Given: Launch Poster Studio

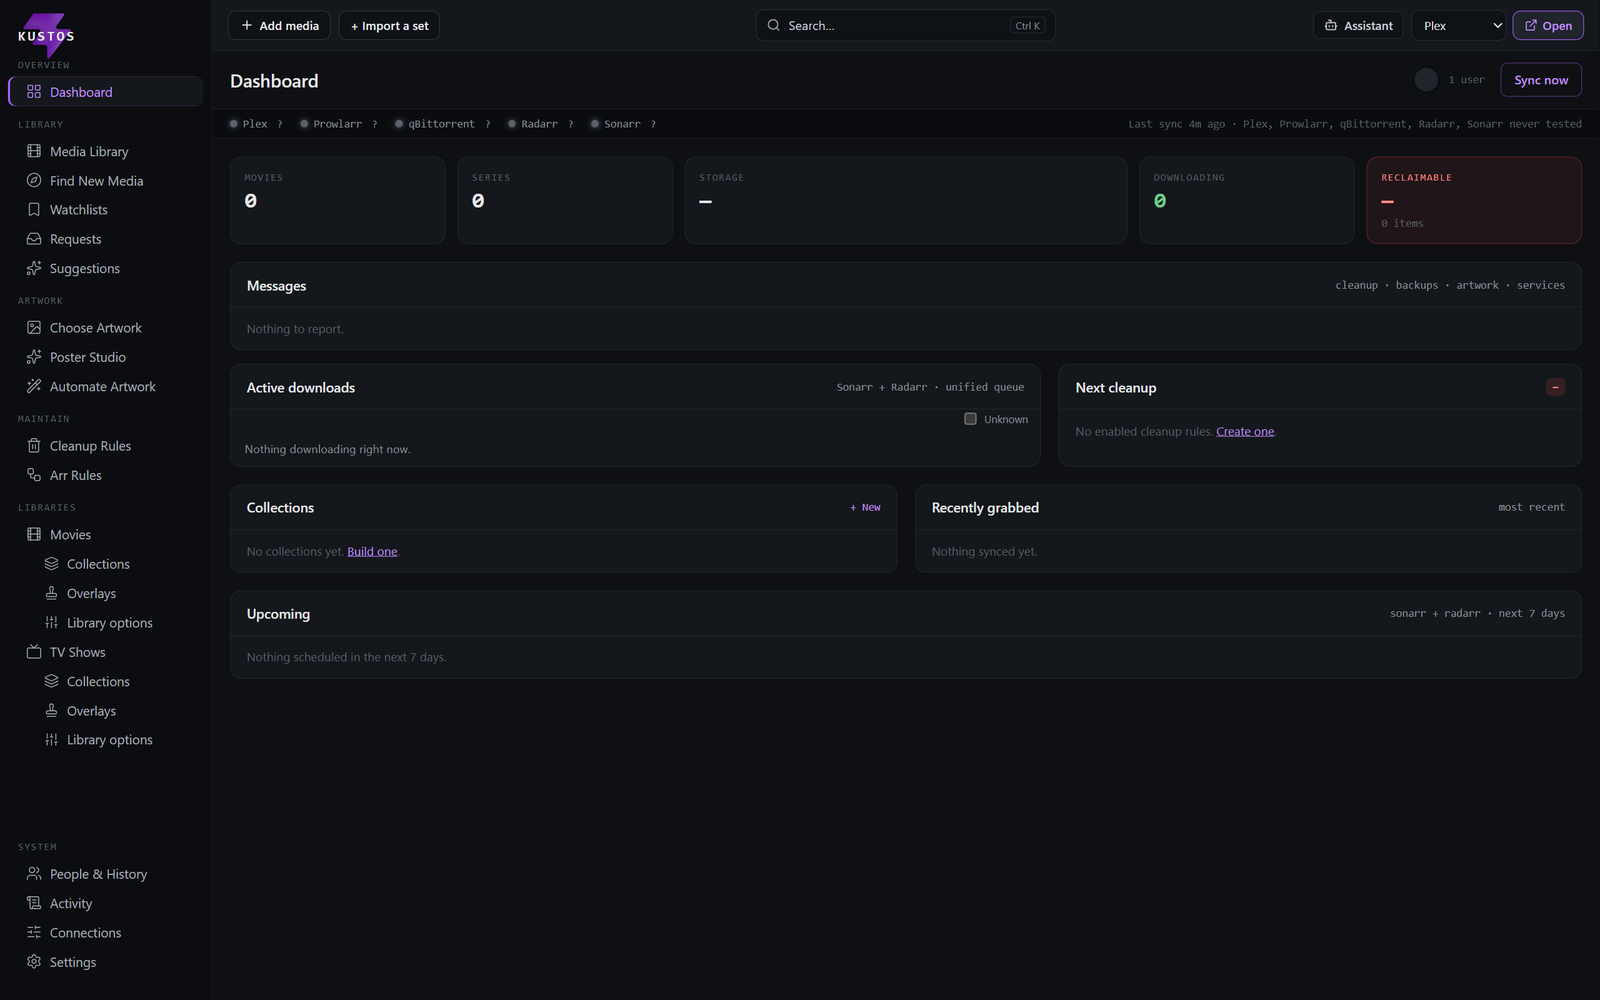Looking at the screenshot, I should tap(105, 357).
